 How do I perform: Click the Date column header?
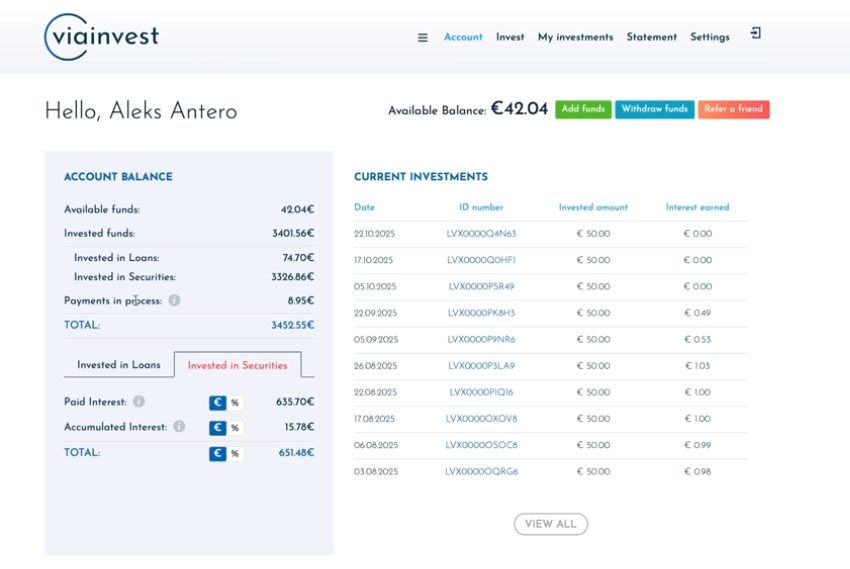364,207
